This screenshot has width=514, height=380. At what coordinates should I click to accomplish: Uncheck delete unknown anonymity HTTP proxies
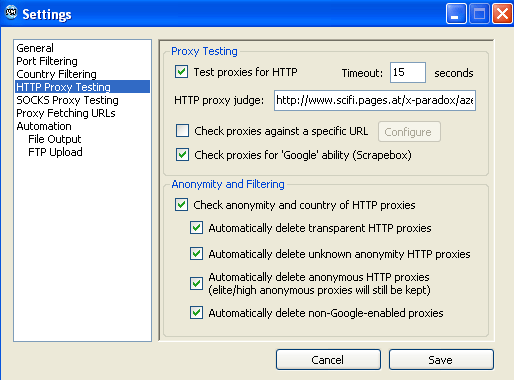pyautogui.click(x=196, y=254)
